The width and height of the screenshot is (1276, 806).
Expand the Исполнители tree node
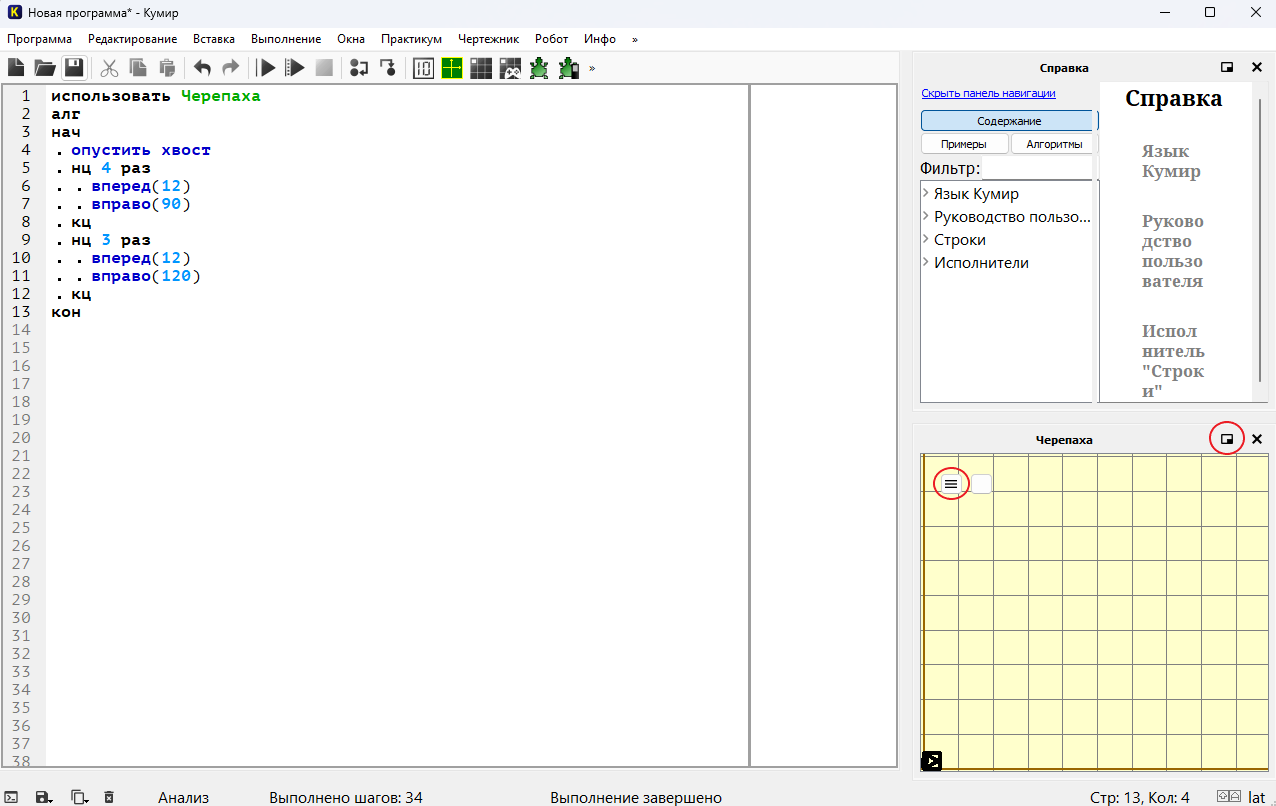coord(926,263)
